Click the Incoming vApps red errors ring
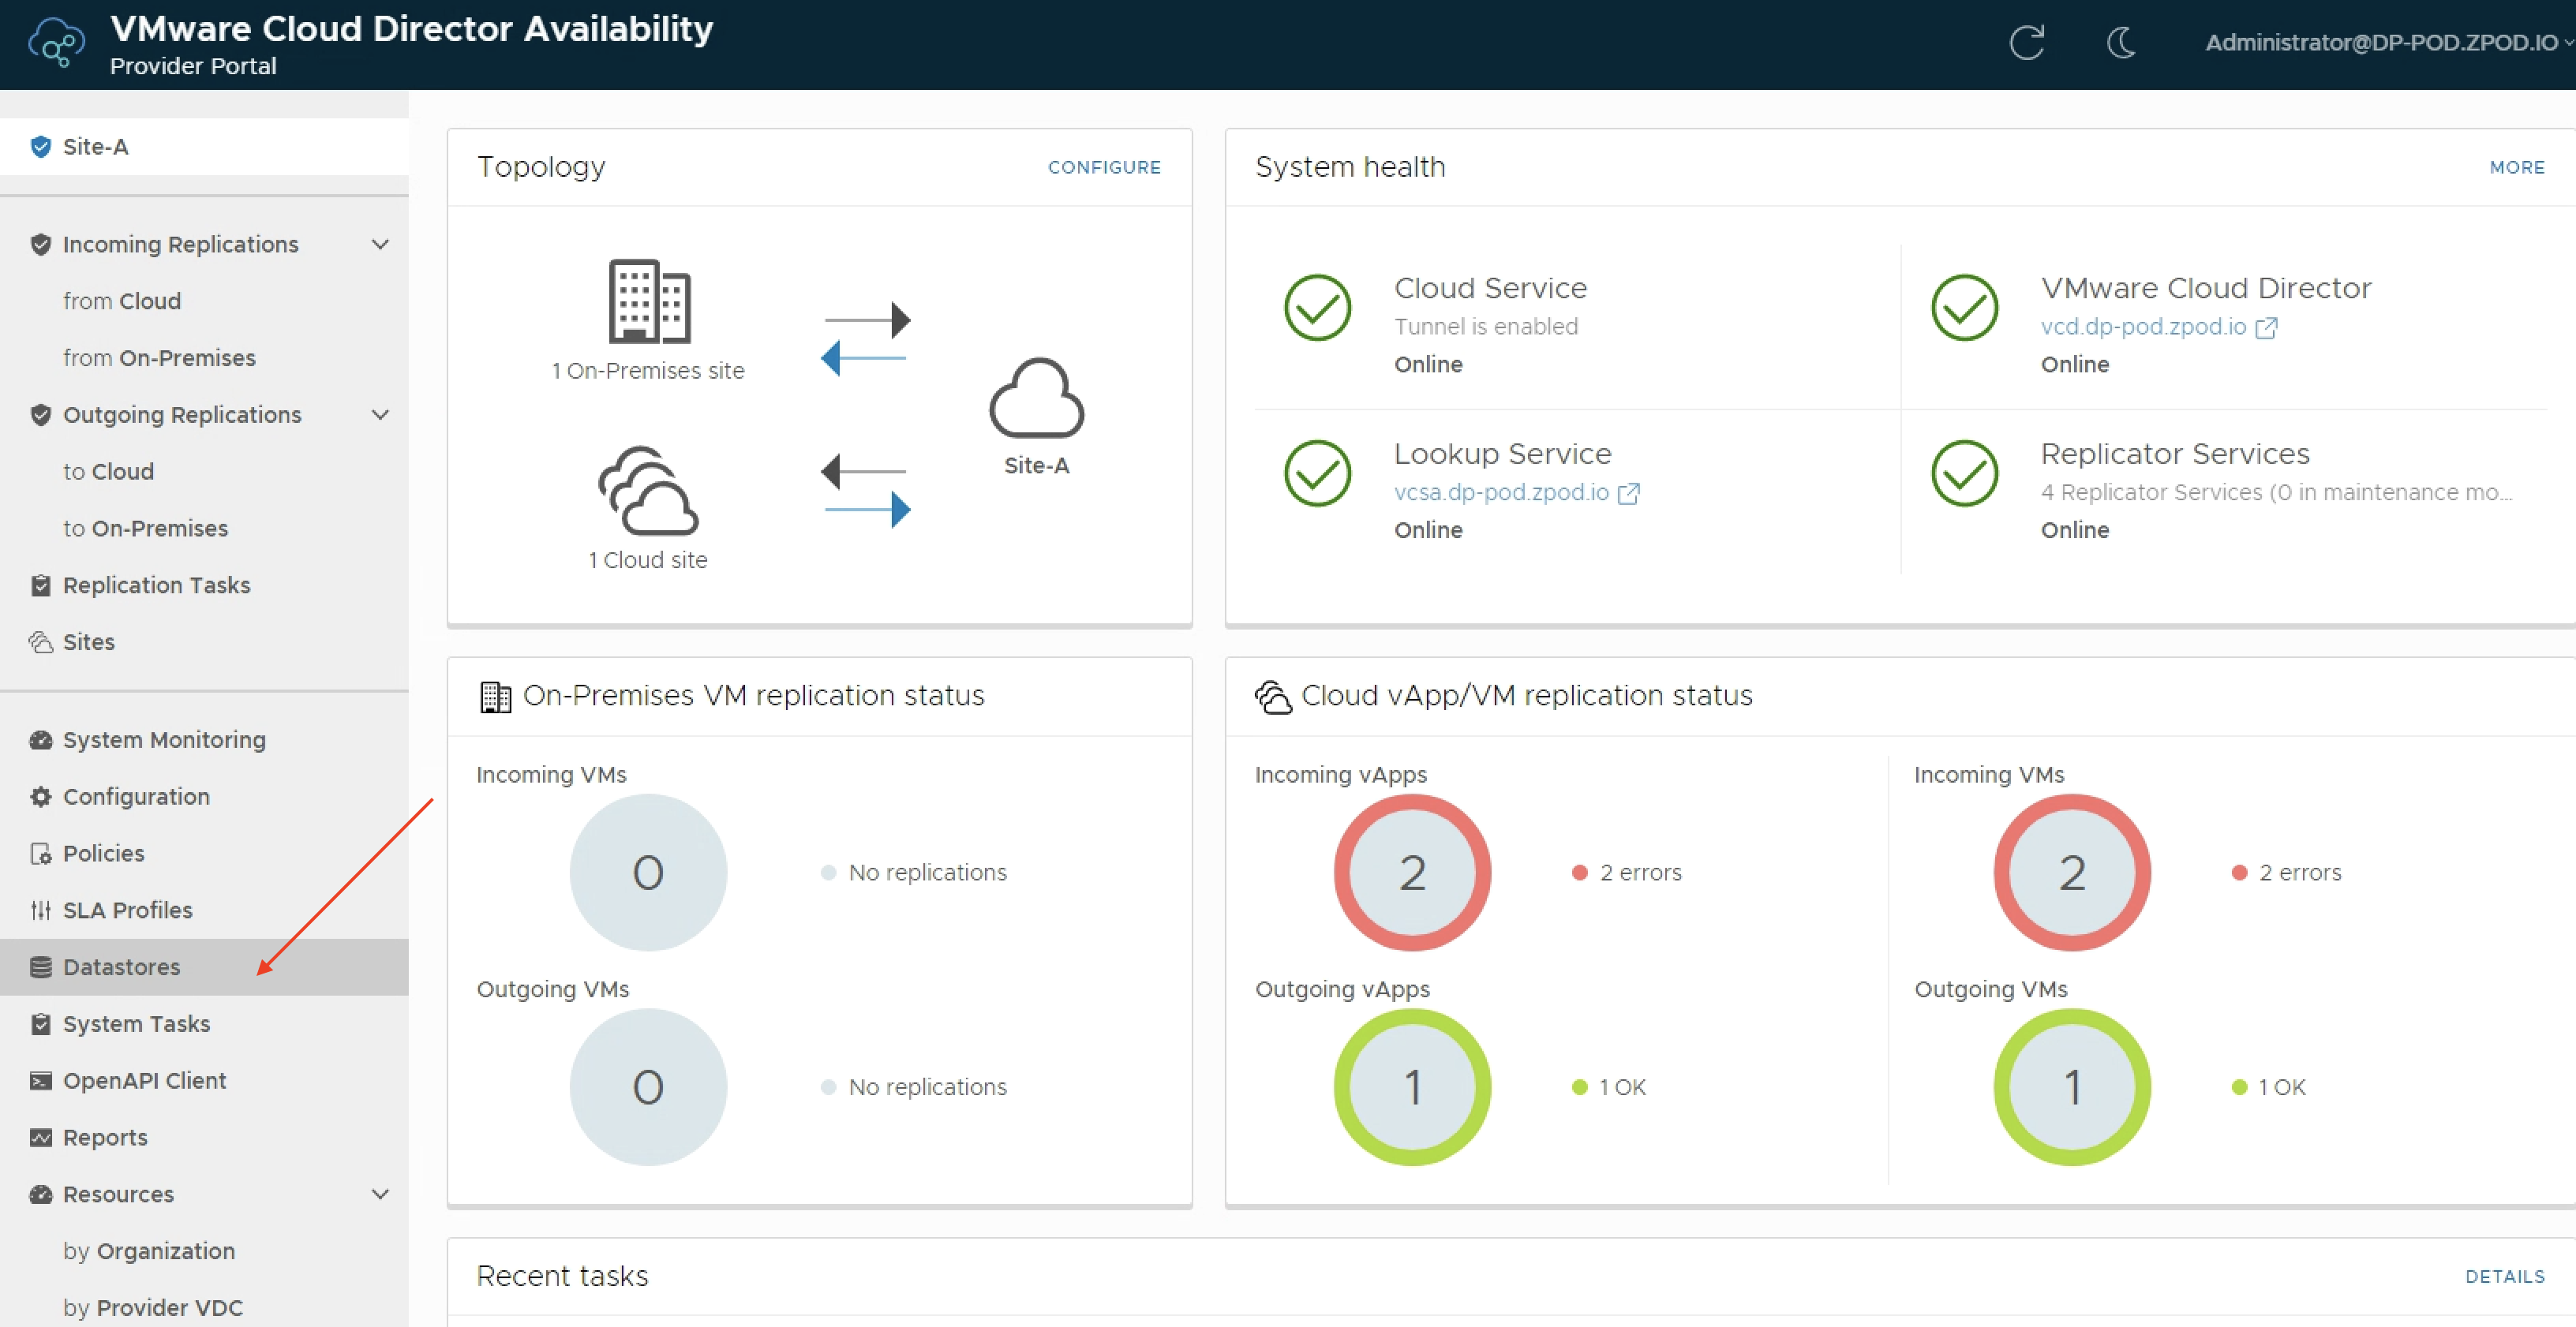This screenshot has width=2576, height=1327. pos(1411,872)
